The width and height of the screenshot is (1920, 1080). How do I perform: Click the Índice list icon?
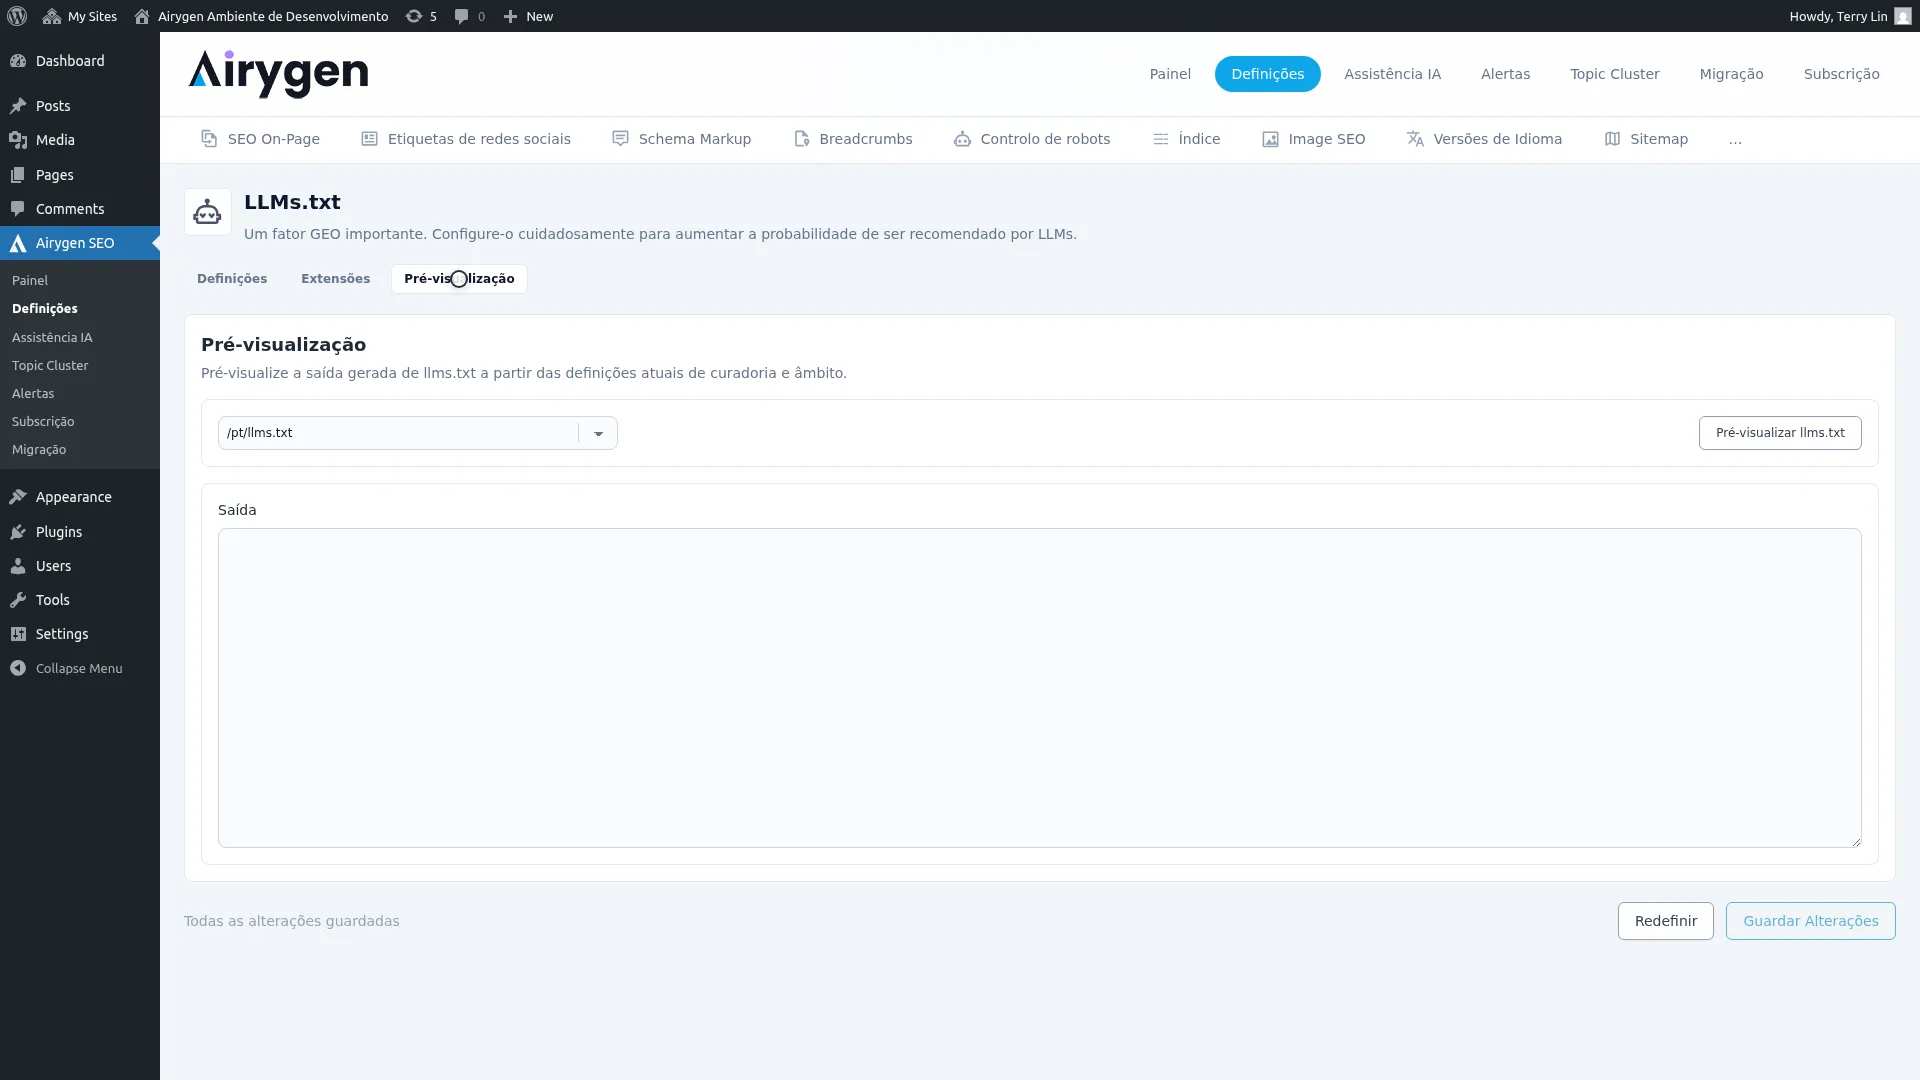tap(1160, 139)
